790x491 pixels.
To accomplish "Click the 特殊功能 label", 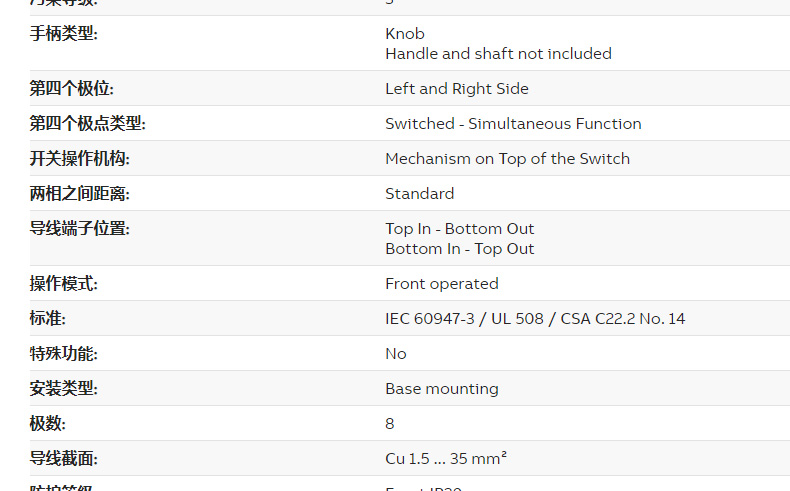I will tap(63, 354).
